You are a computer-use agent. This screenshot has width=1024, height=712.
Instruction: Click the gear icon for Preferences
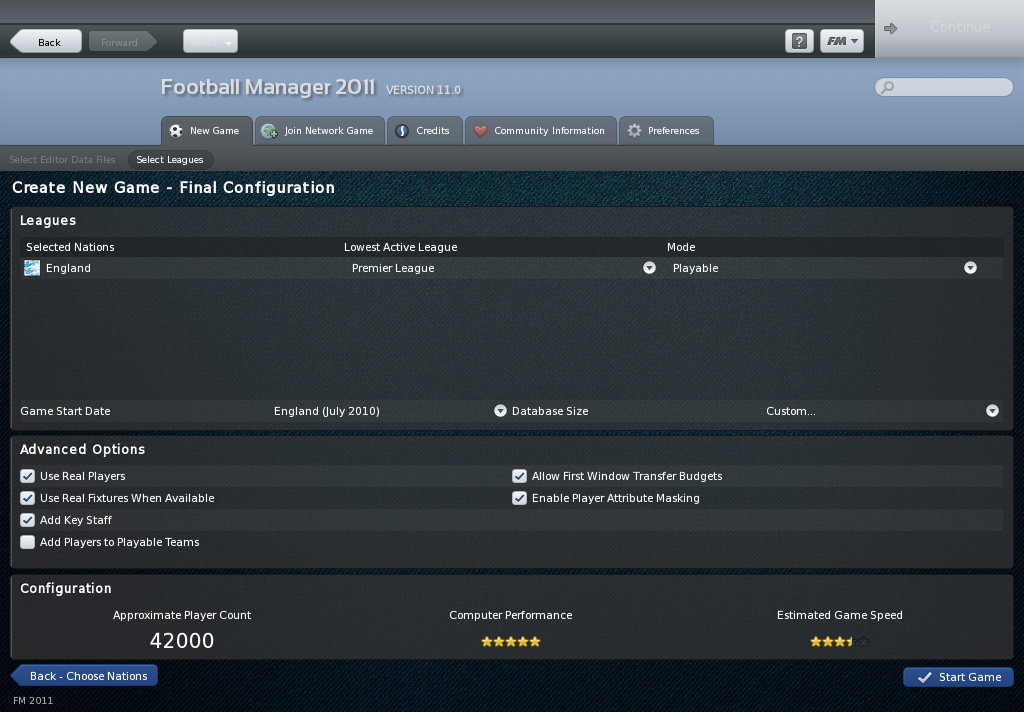[x=634, y=131]
